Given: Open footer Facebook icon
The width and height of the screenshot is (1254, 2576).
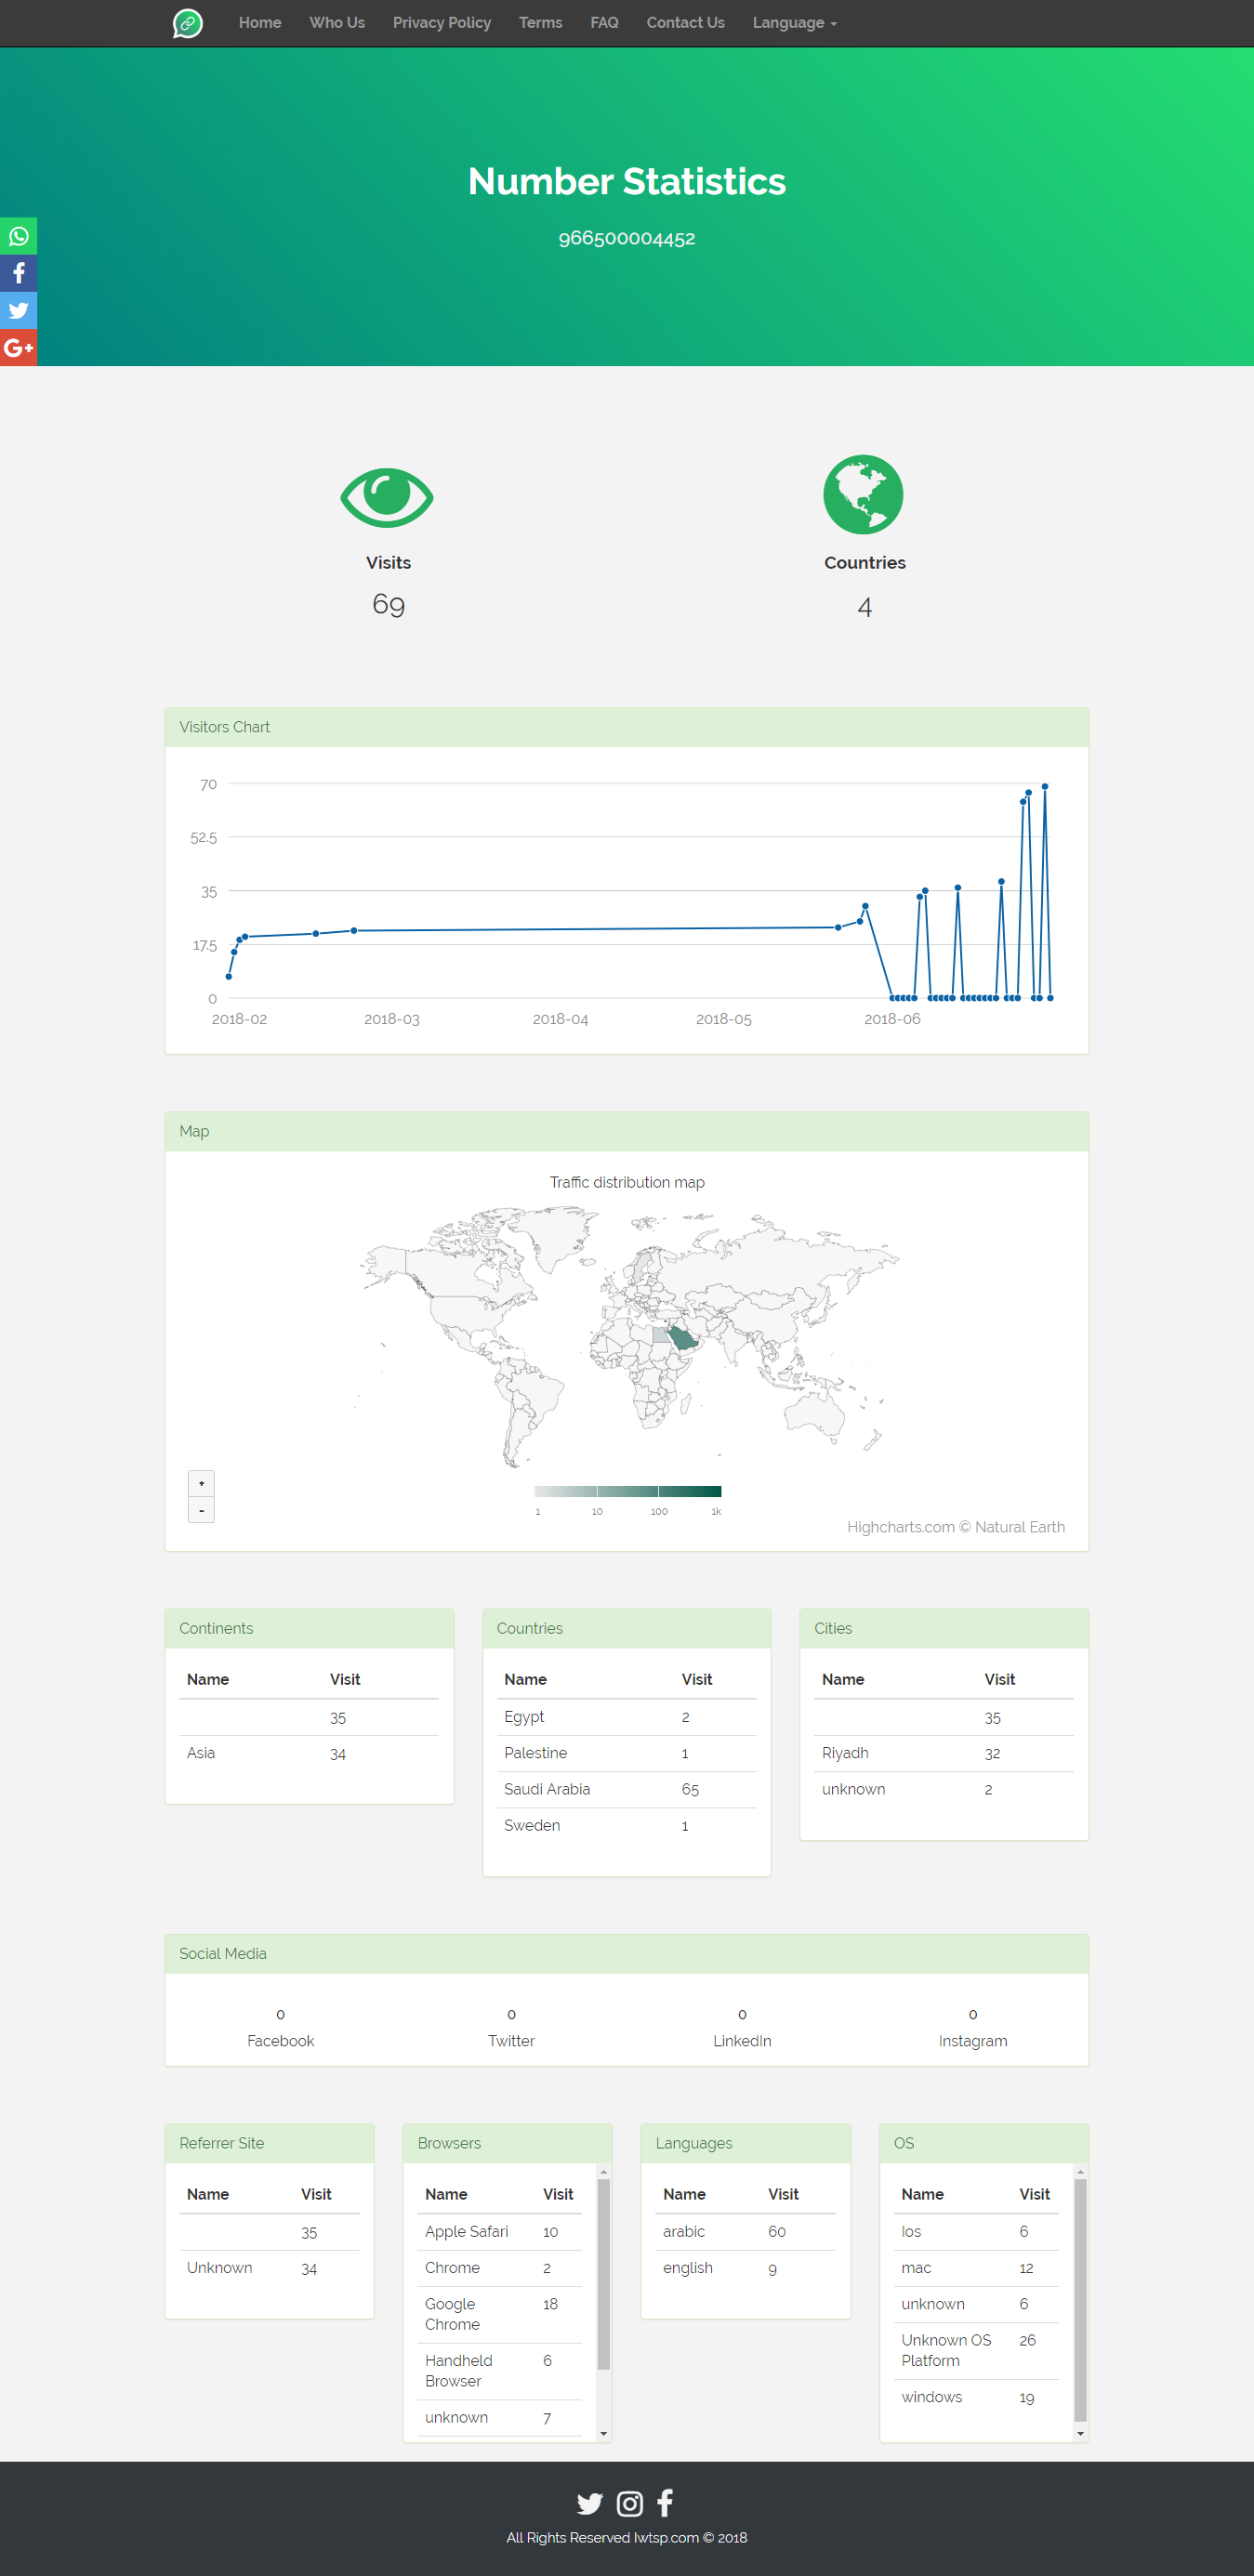Looking at the screenshot, I should coord(665,2502).
